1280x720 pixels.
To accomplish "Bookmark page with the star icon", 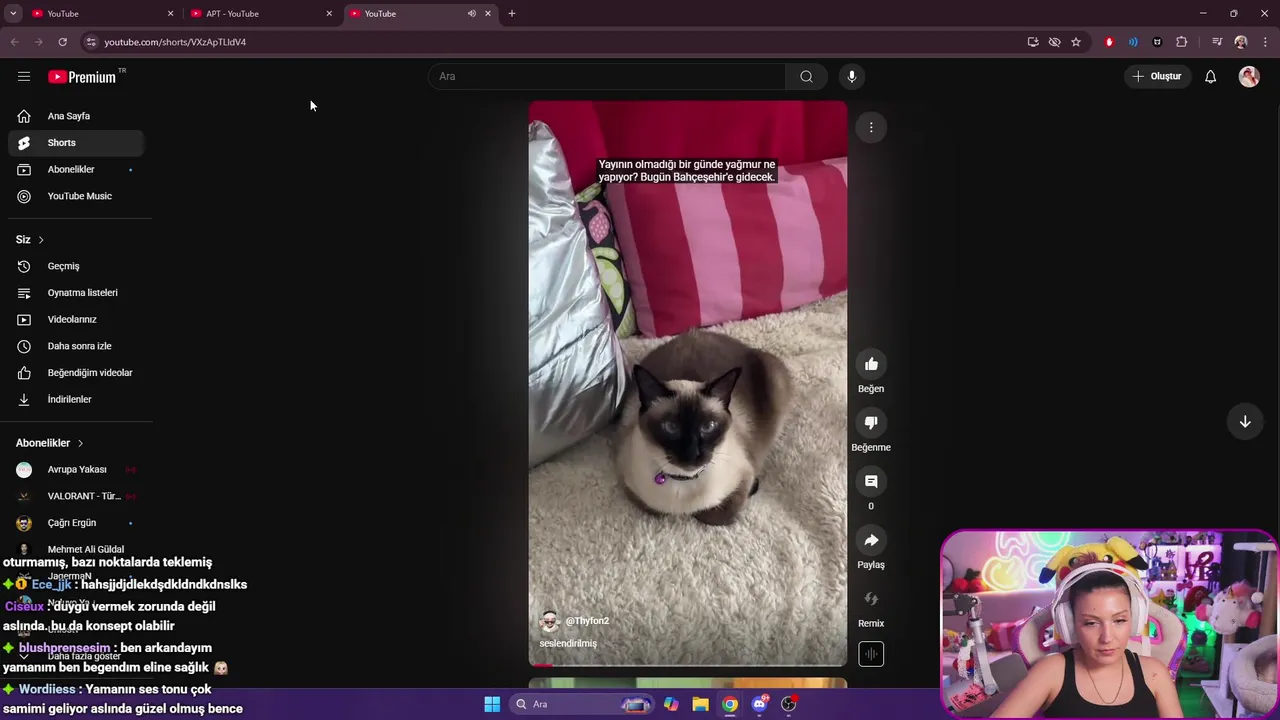I will [1076, 42].
